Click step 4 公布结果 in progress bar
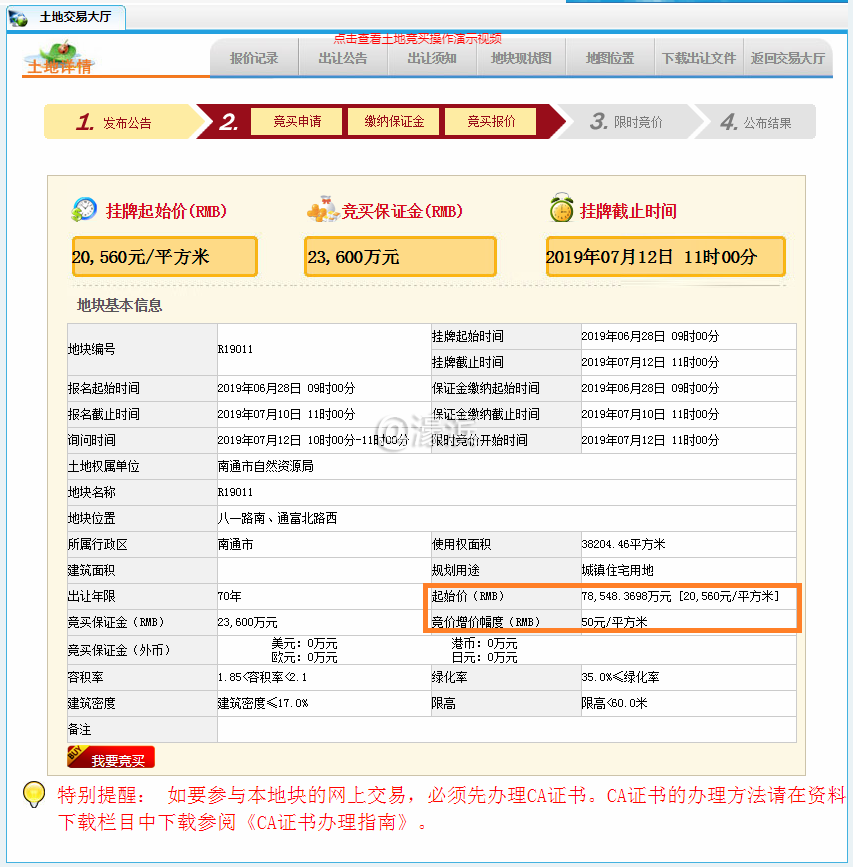The width and height of the screenshot is (853, 867). pos(756,123)
